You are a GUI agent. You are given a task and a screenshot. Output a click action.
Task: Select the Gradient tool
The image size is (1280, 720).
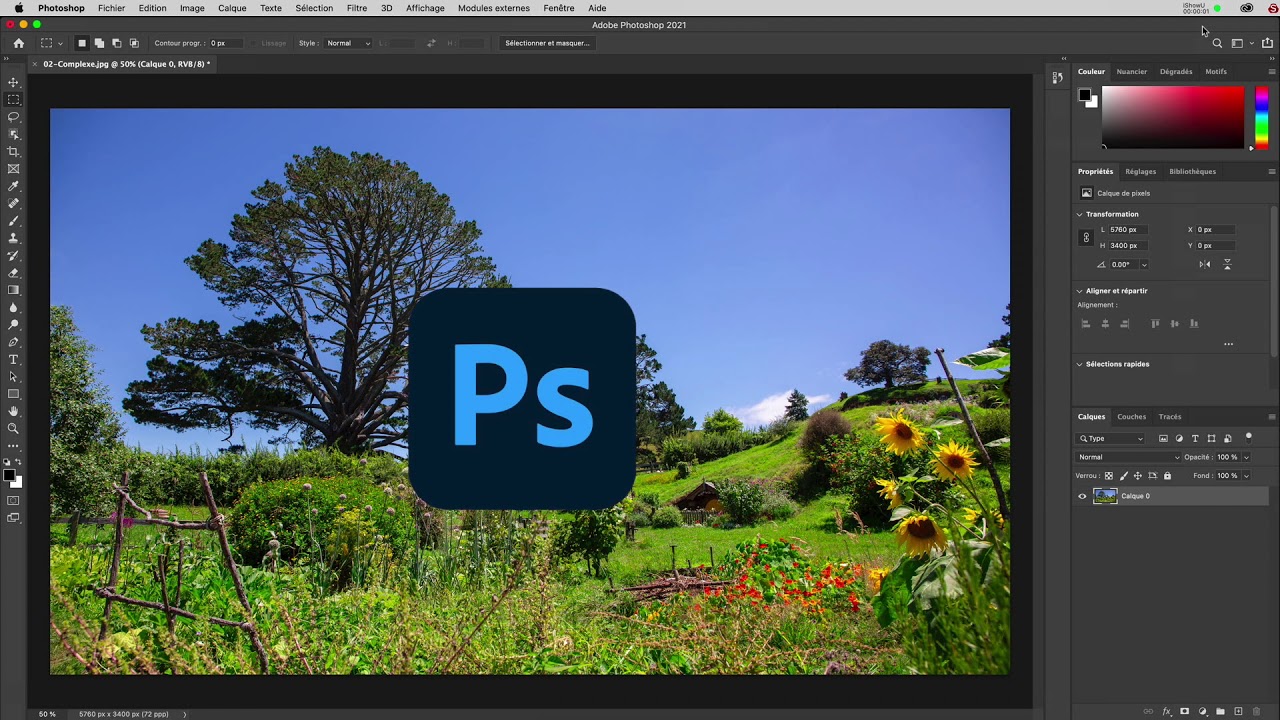tap(14, 290)
